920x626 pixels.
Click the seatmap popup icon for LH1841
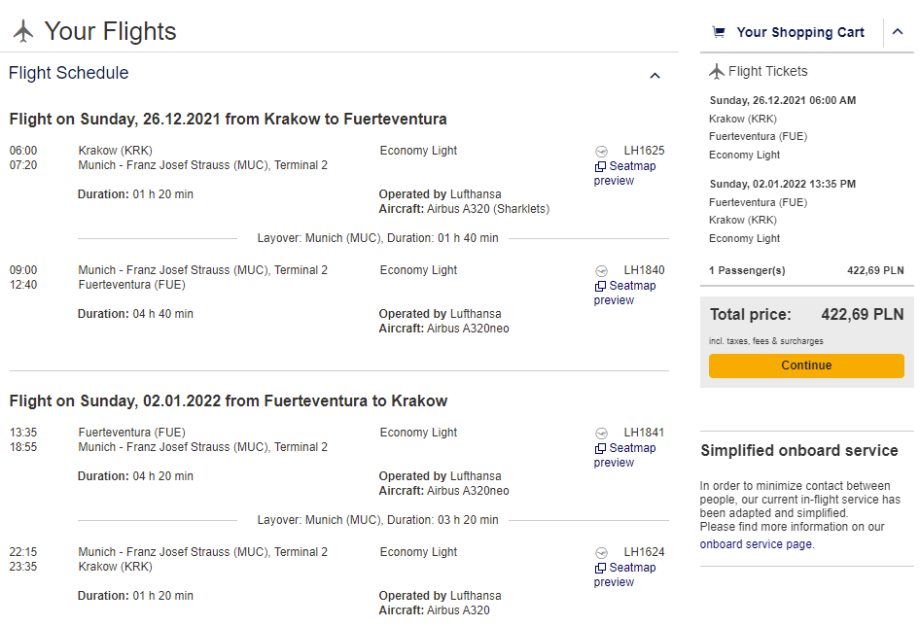600,449
